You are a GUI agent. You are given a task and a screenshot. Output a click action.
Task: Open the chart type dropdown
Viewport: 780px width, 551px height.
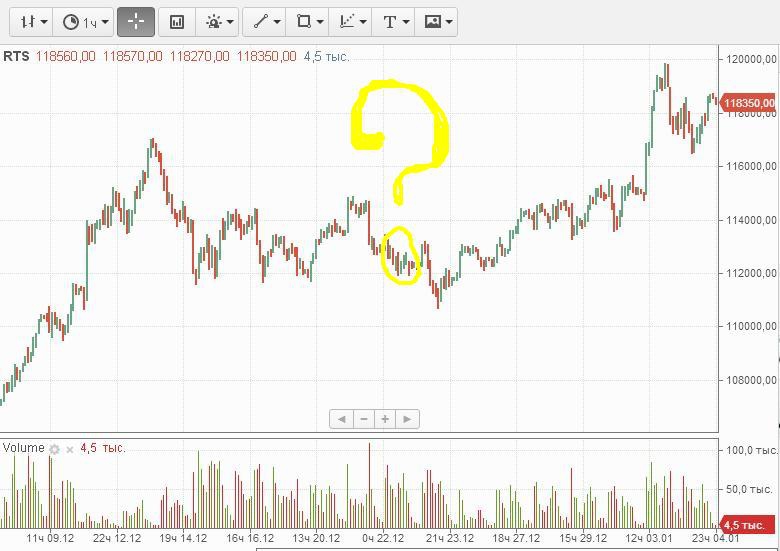coord(34,21)
